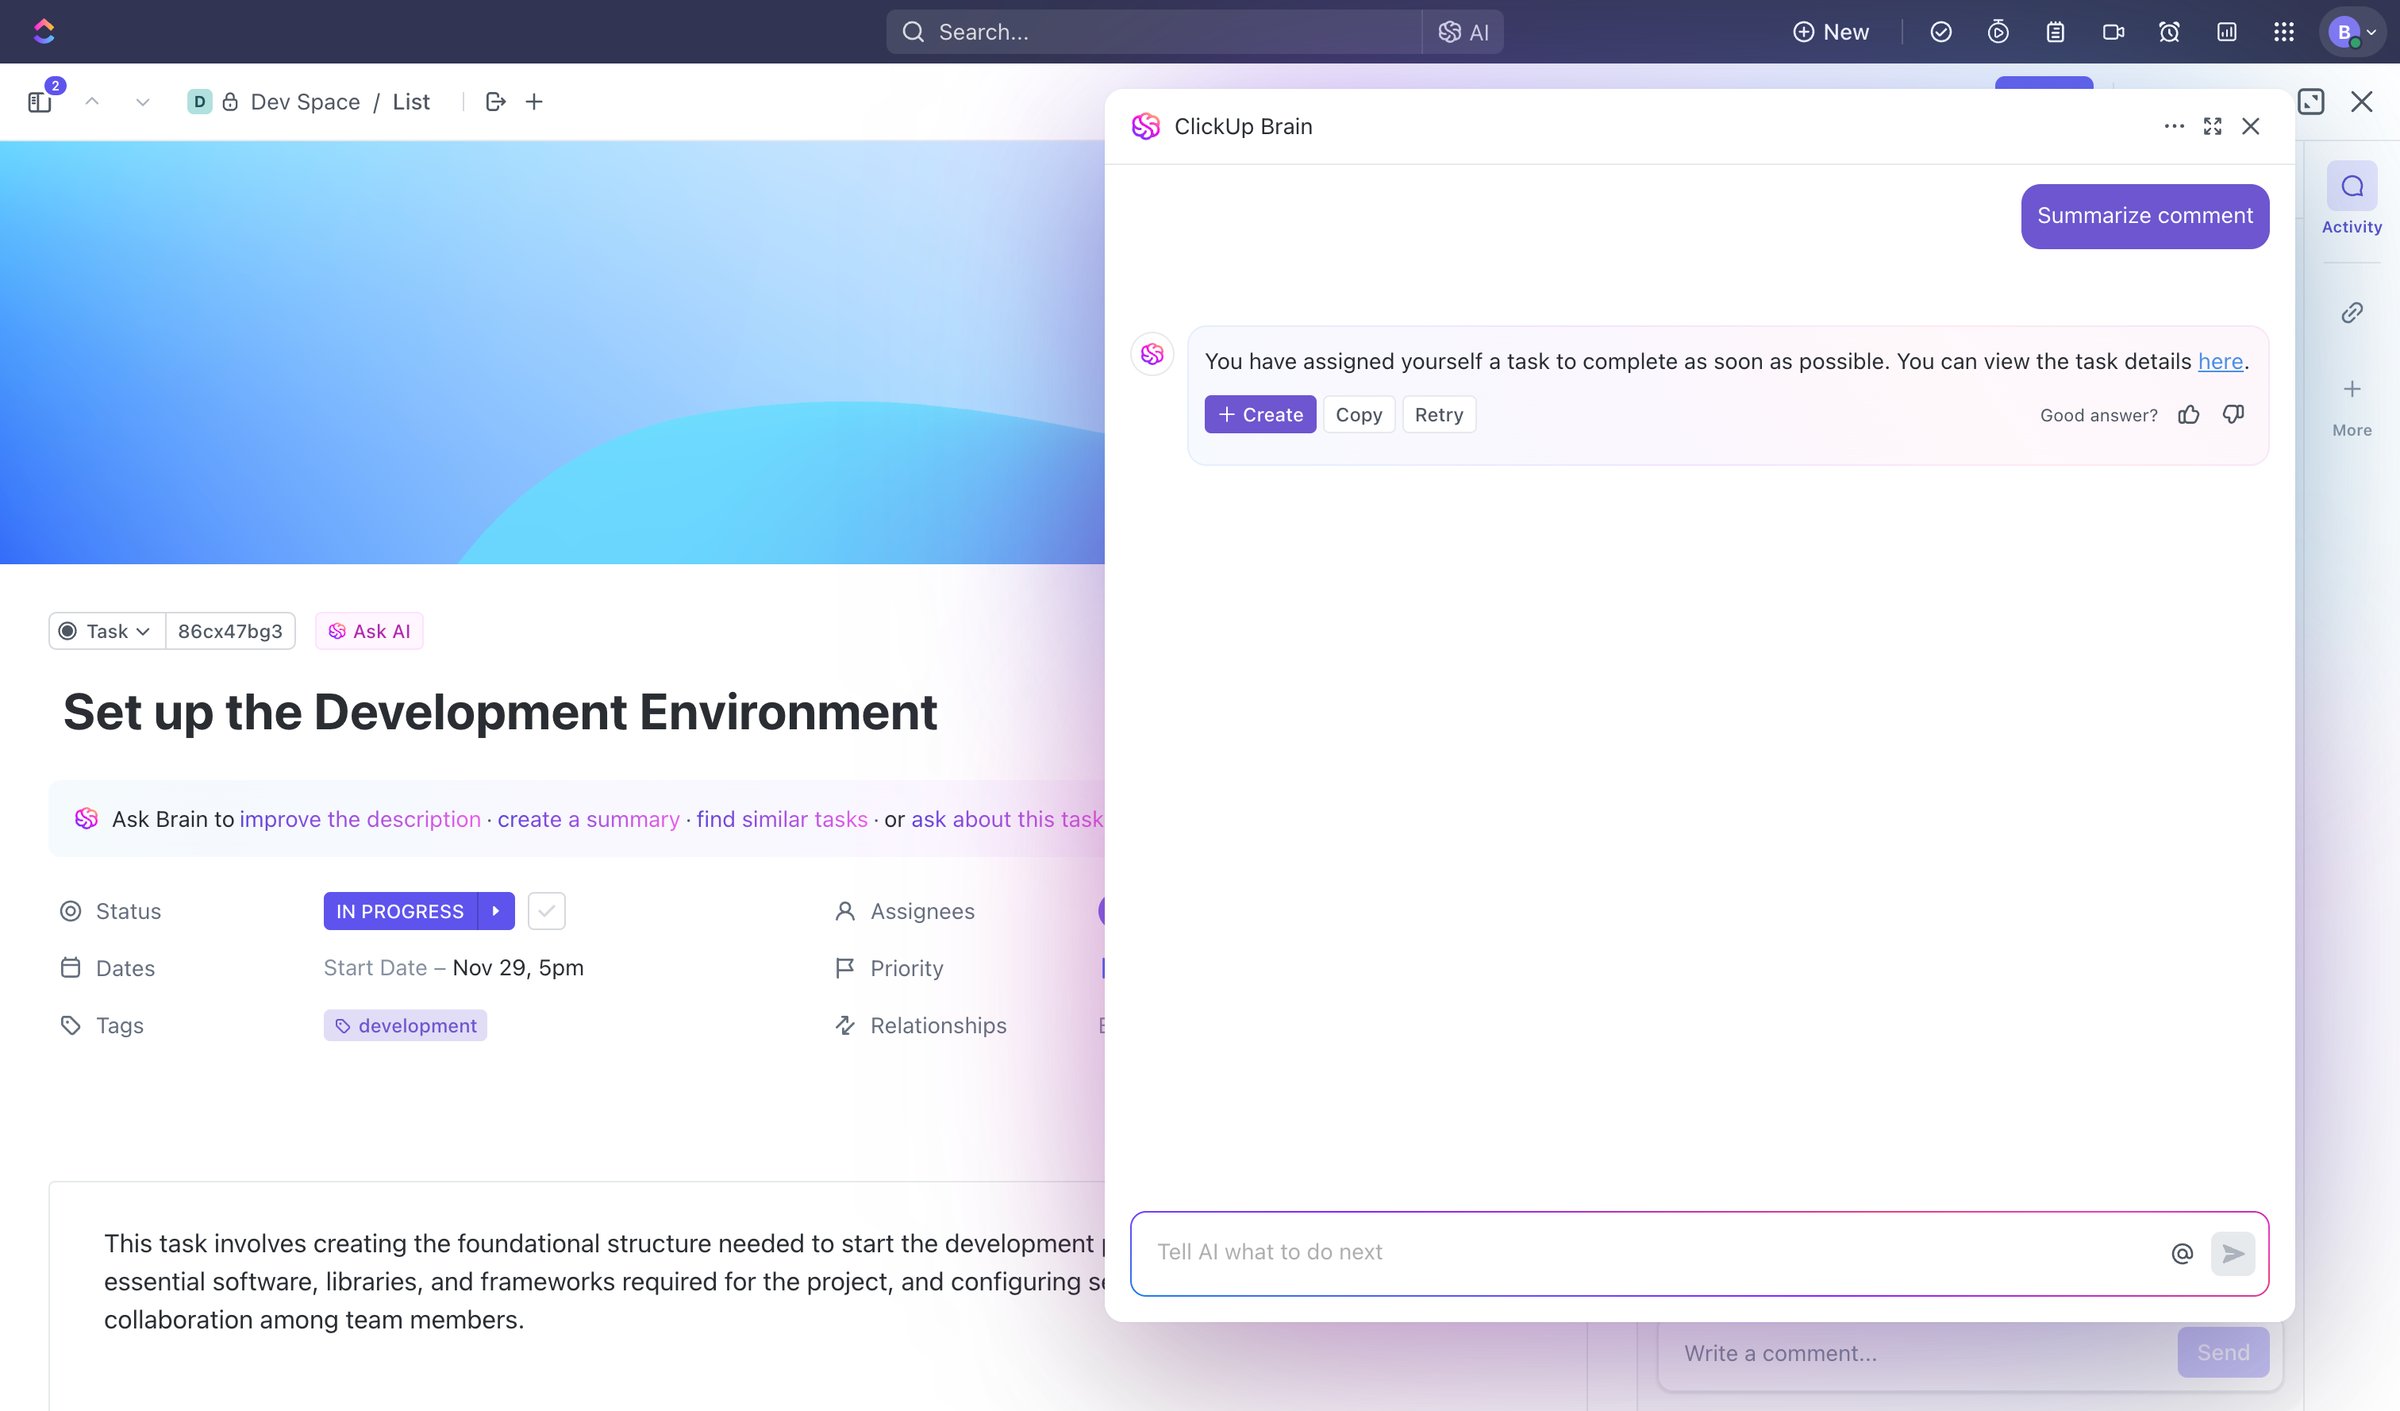
Task: Click the Relationships field label
Action: tap(938, 1025)
